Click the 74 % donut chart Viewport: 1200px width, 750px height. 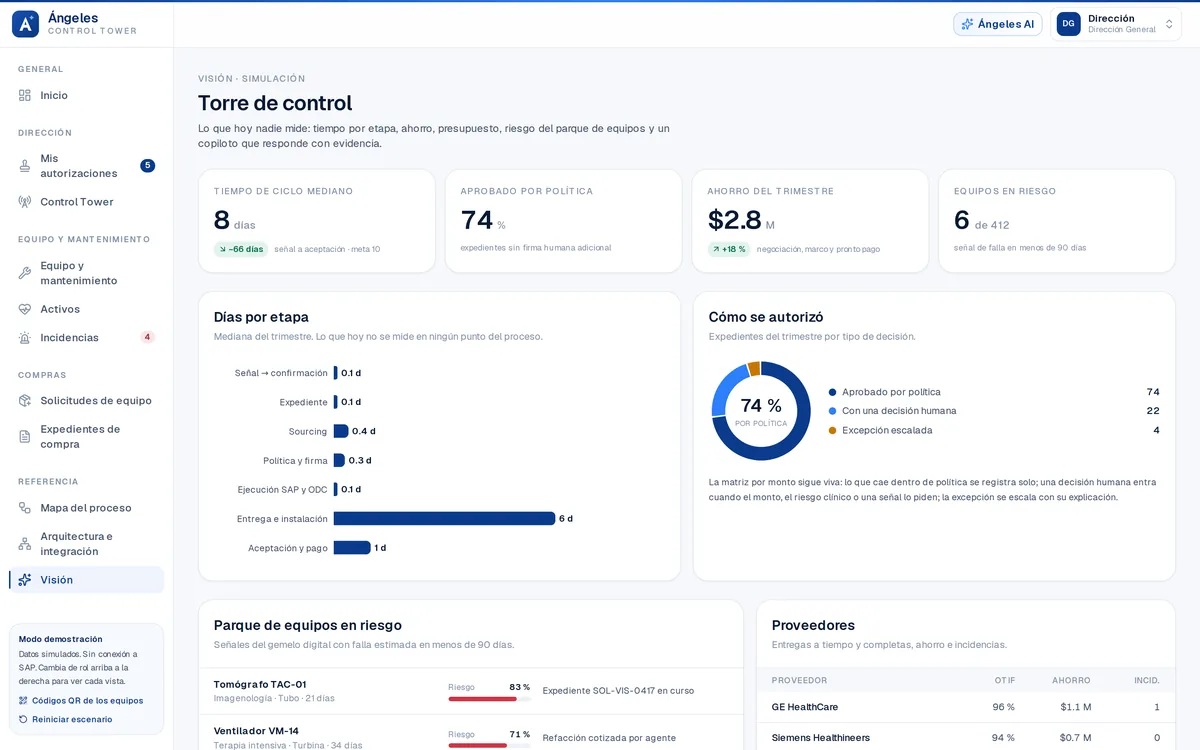761,411
